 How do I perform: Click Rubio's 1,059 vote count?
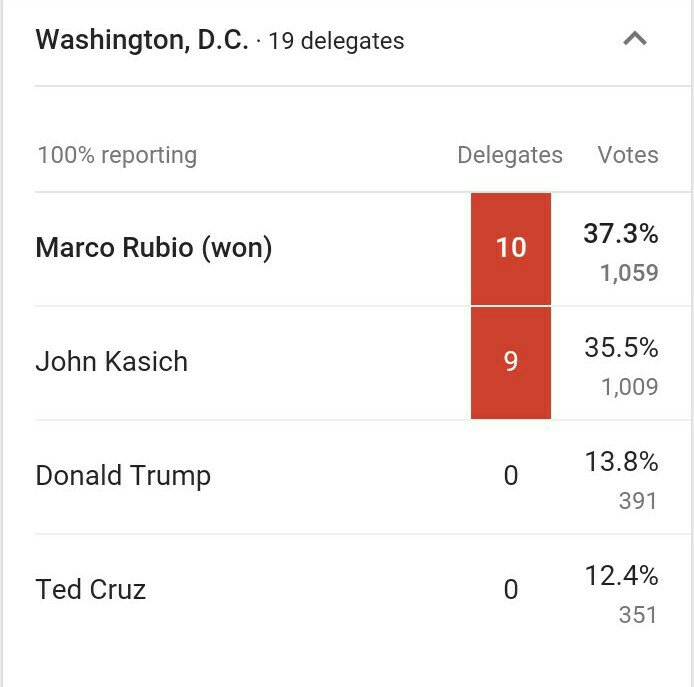click(629, 273)
